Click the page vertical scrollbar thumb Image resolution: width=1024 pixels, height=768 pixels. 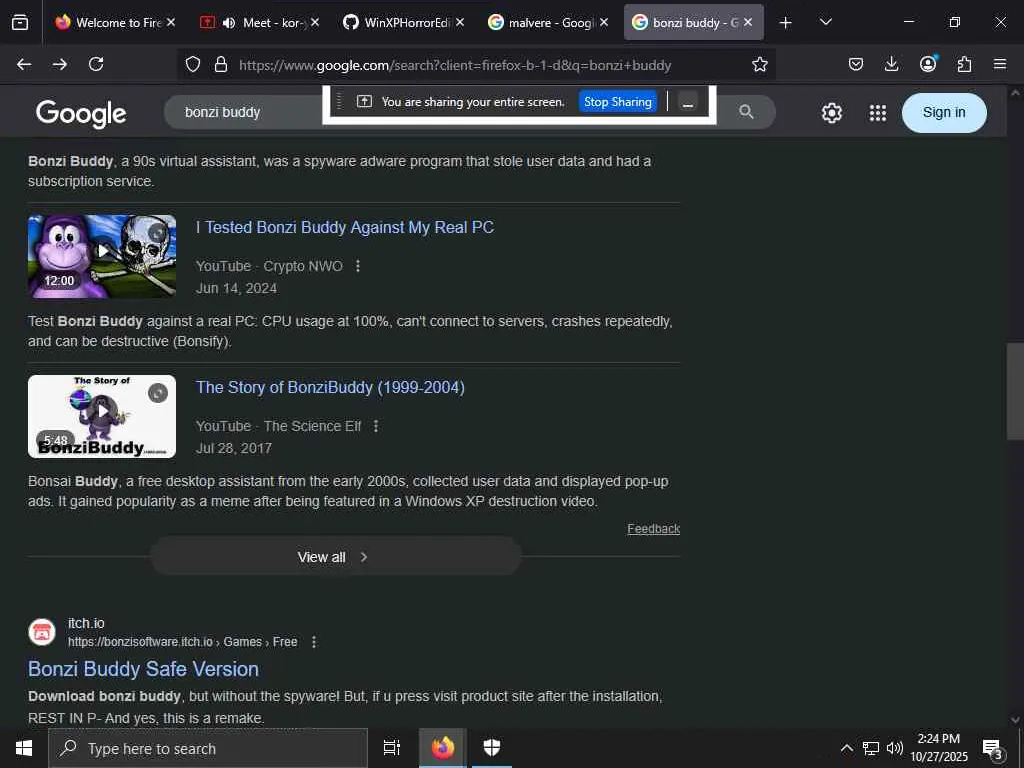(1014, 391)
